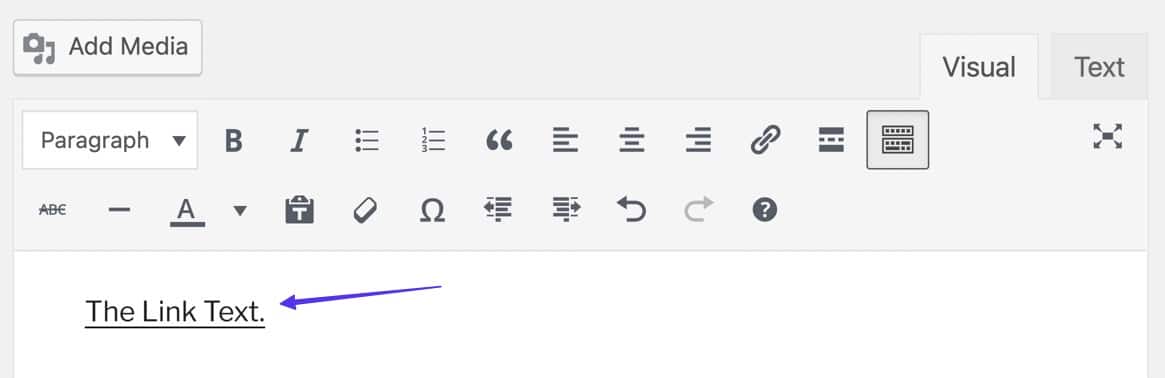
Task: Toggle the toolbar kitchen sink button
Action: 898,140
